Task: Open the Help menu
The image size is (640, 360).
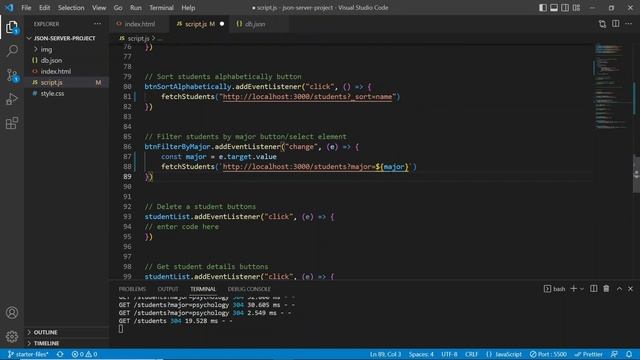Action: (x=188, y=8)
